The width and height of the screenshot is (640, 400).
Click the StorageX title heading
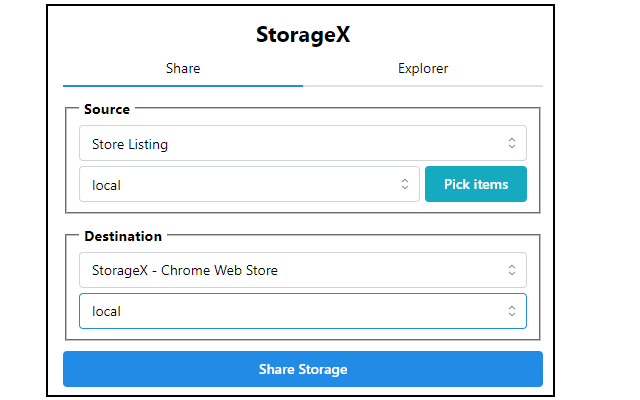click(302, 35)
